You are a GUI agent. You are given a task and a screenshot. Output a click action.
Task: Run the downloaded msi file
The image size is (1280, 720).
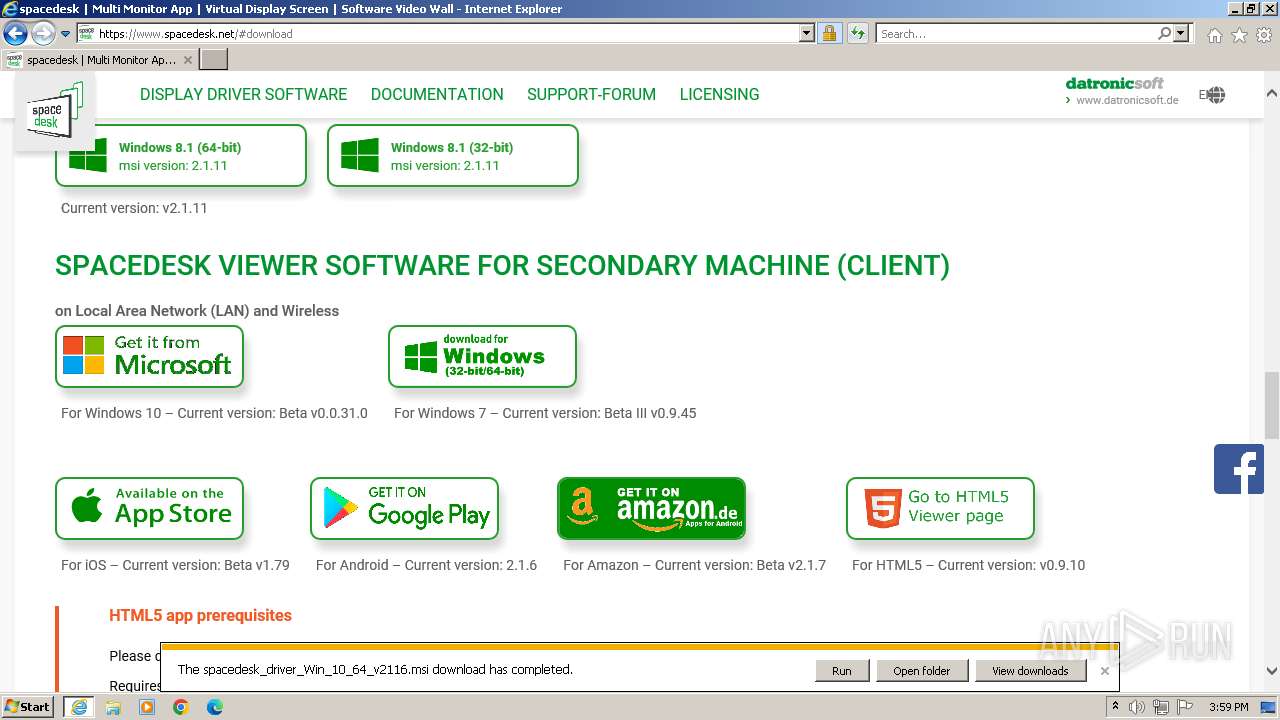(842, 671)
